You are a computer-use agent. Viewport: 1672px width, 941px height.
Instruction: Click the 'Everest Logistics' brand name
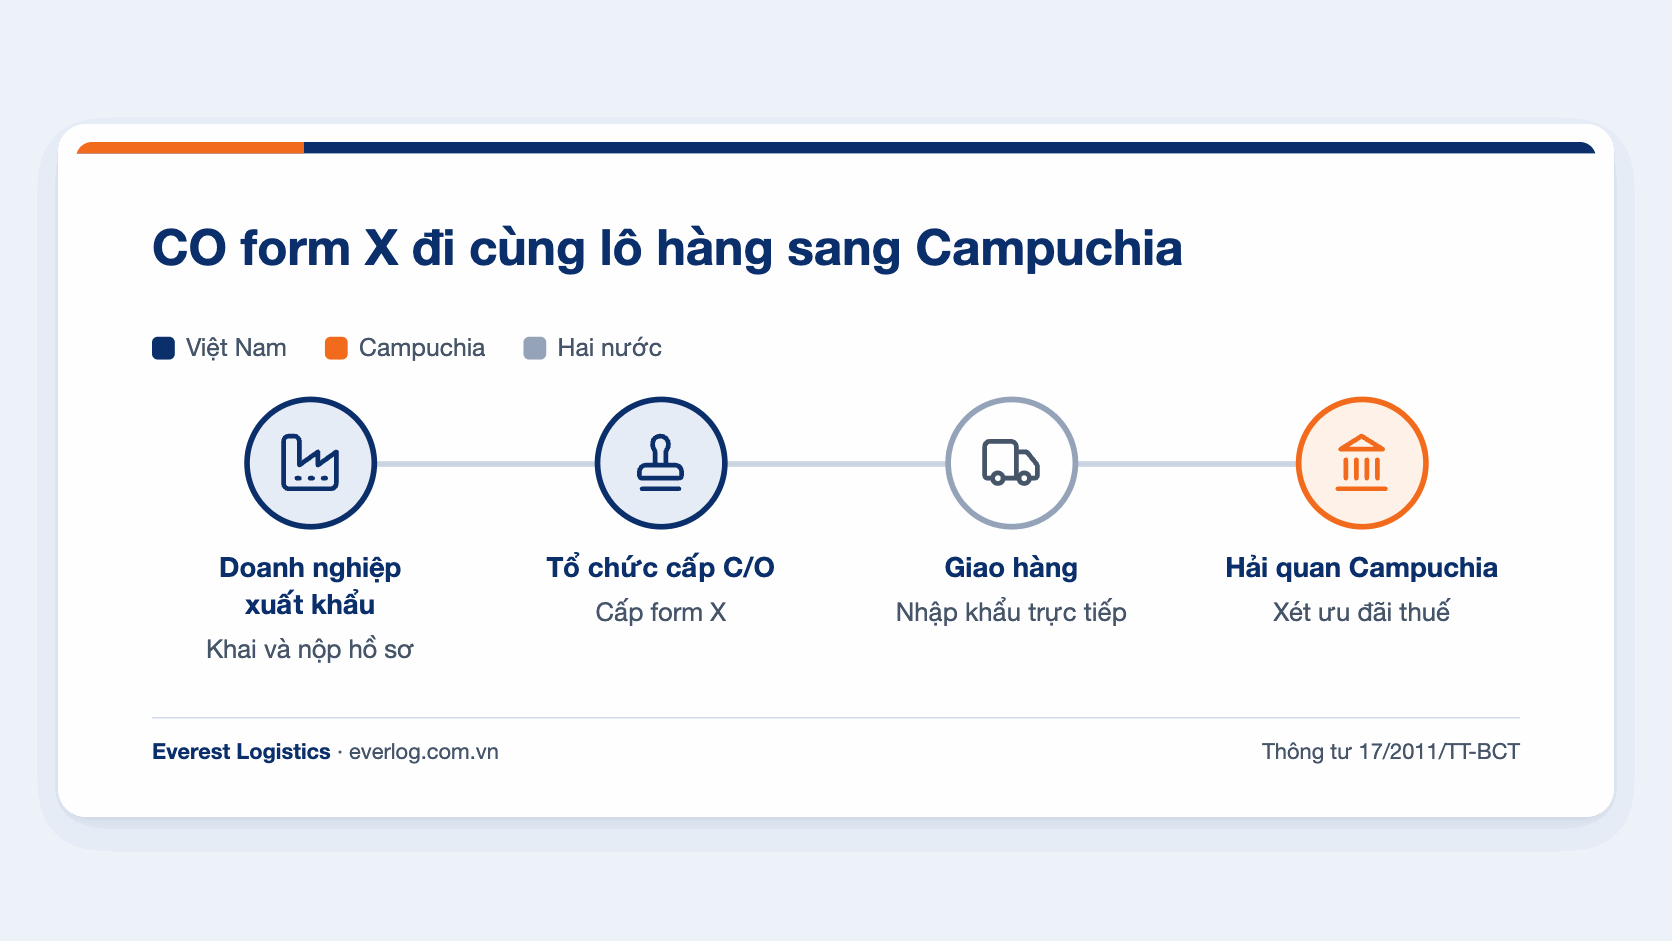click(241, 752)
